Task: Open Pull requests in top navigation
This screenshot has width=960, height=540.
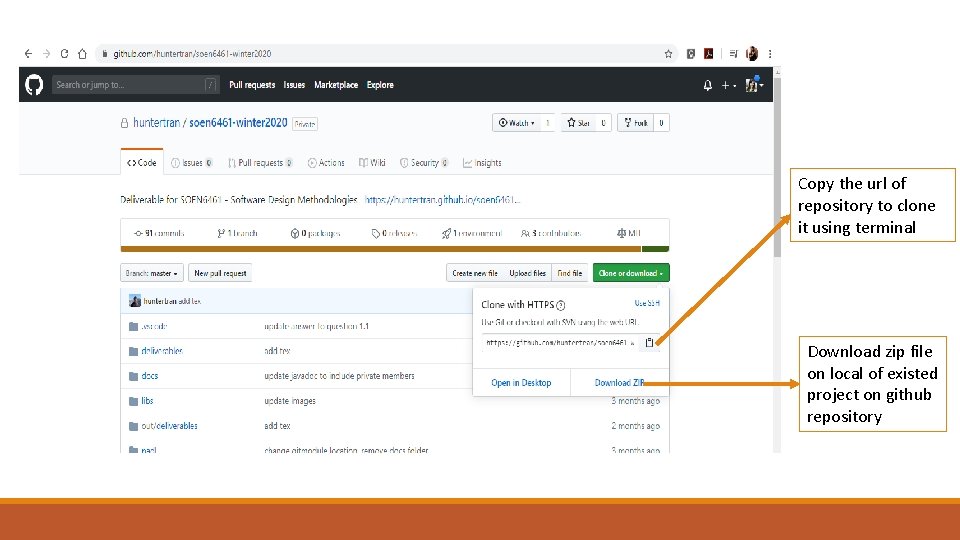Action: click(252, 85)
